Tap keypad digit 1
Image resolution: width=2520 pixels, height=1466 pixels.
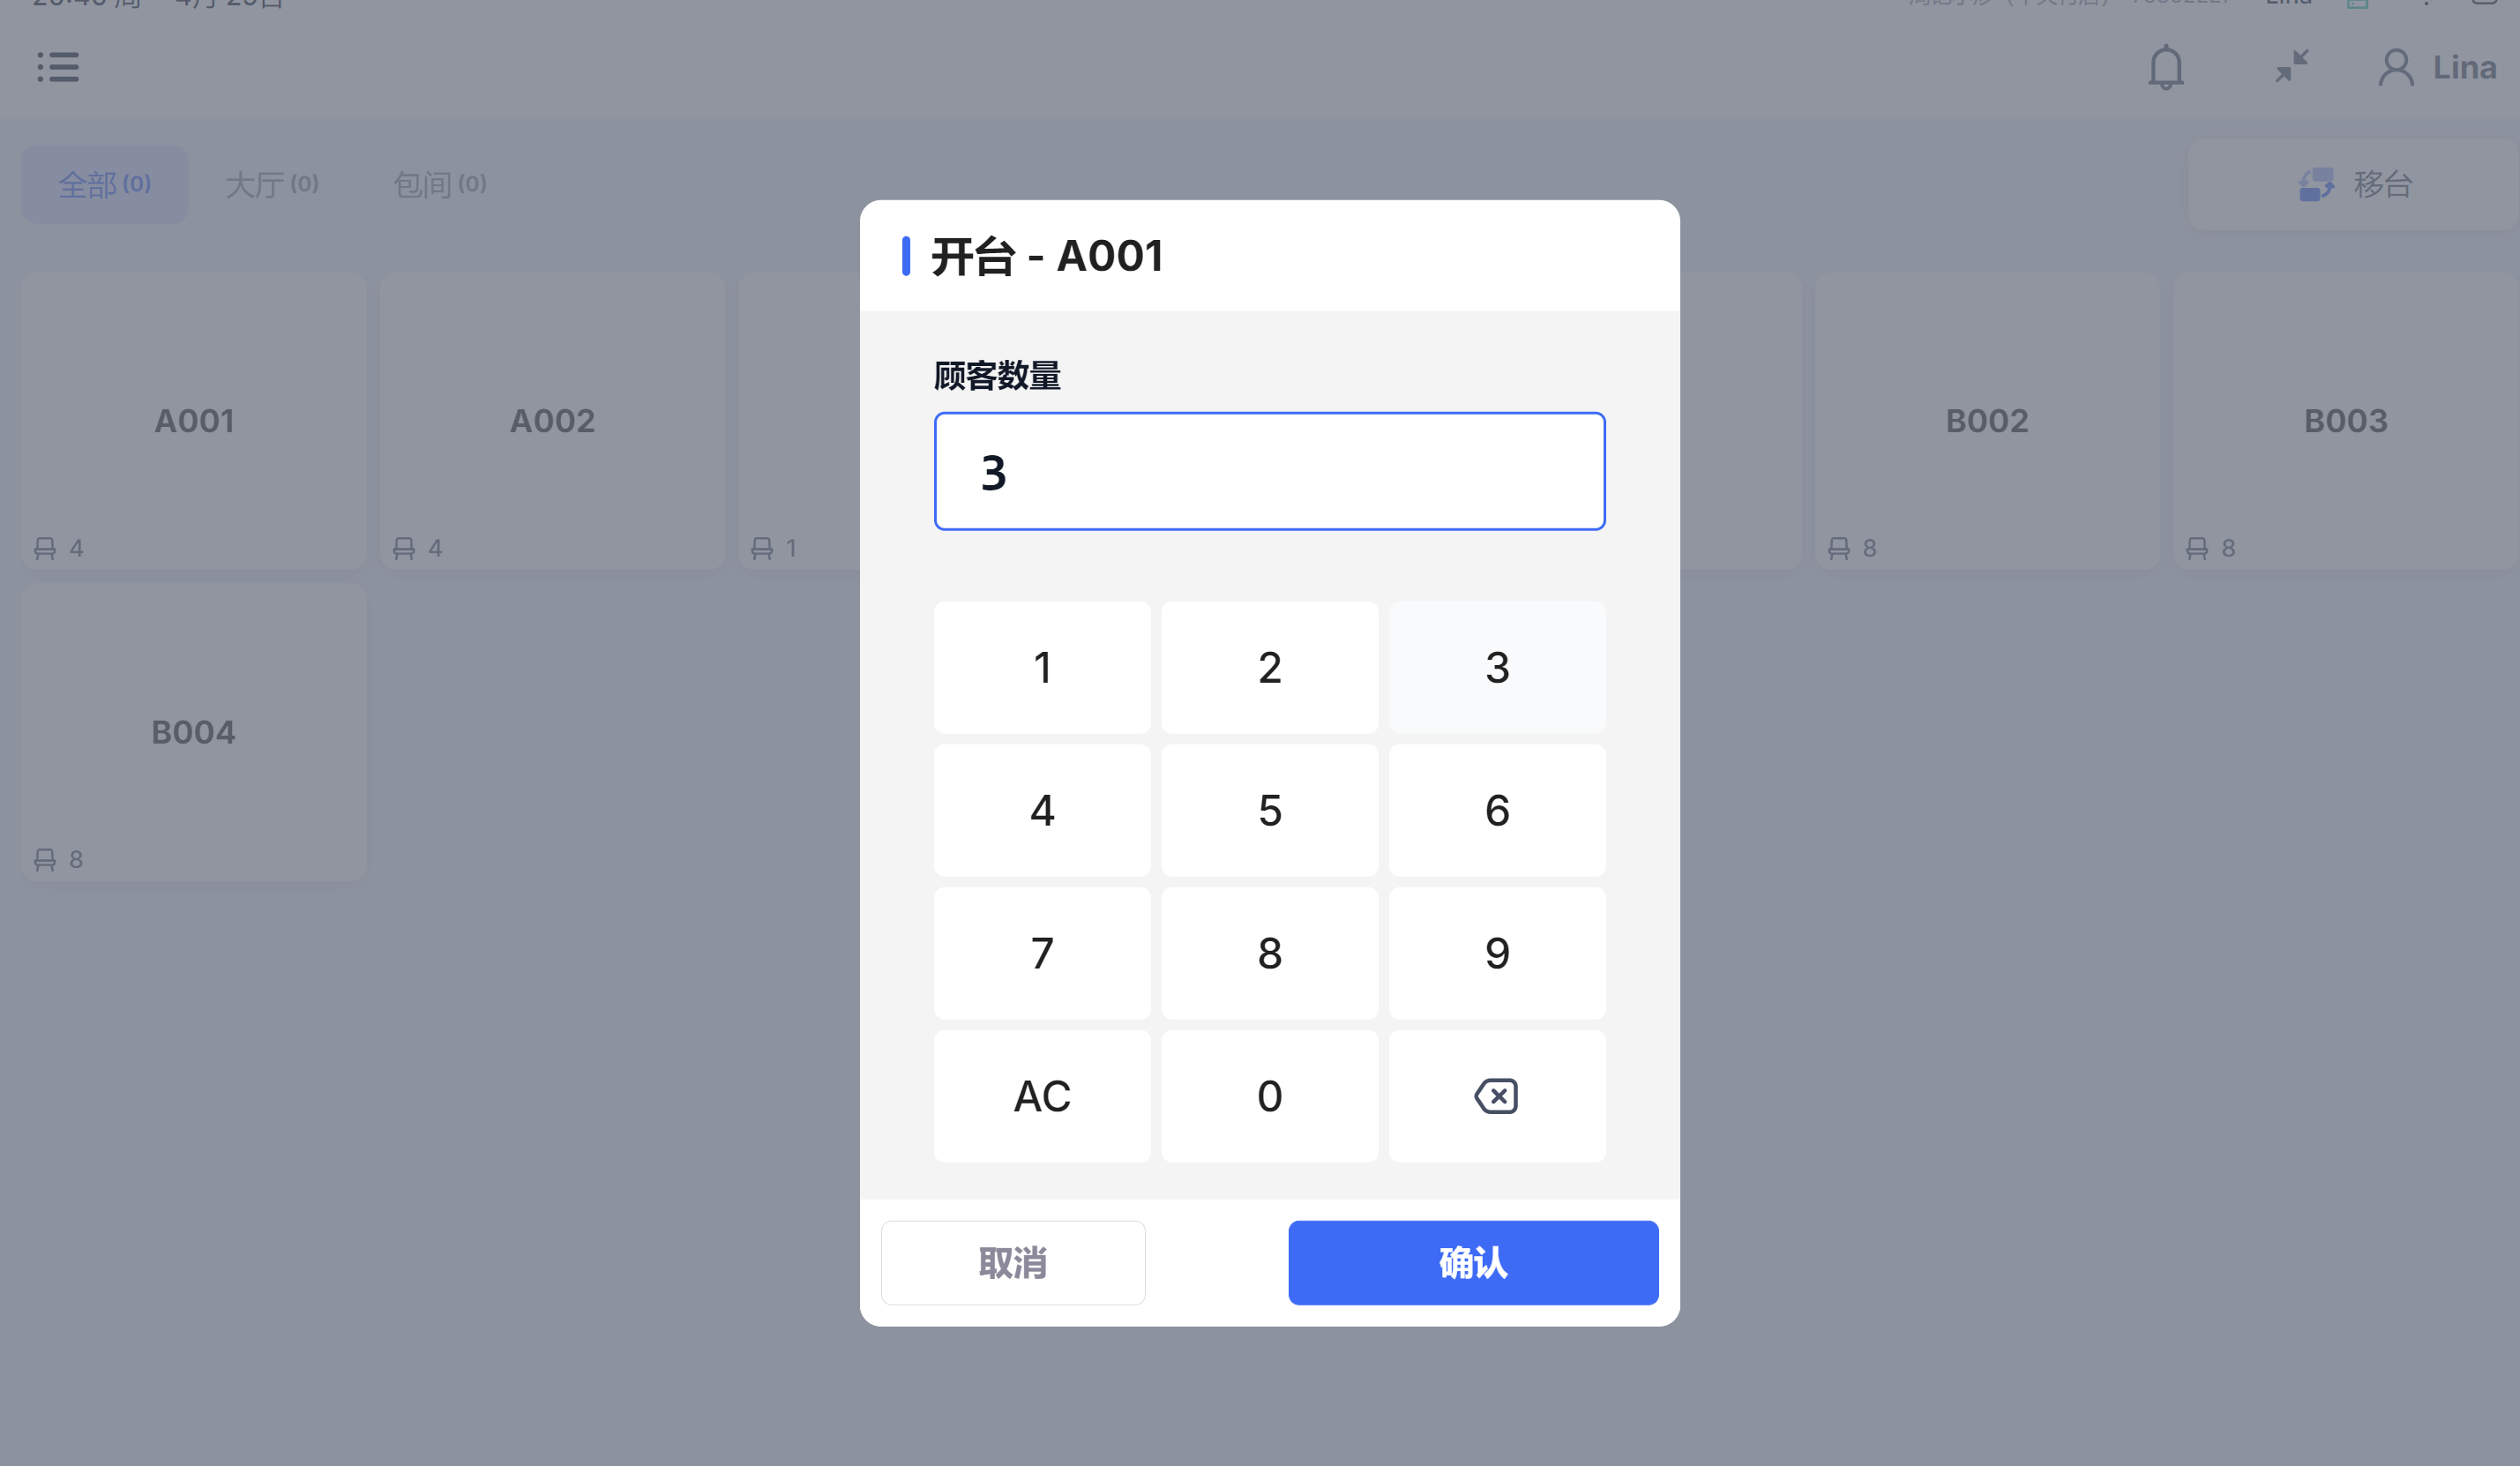pos(1042,667)
